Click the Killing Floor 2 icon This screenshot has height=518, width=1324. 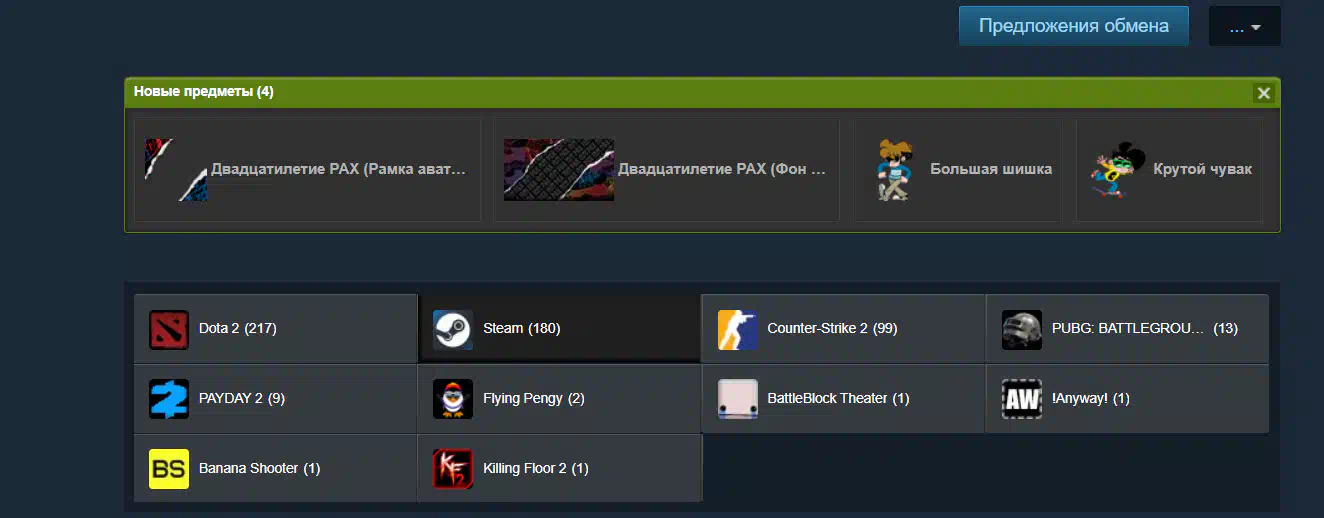tap(453, 469)
